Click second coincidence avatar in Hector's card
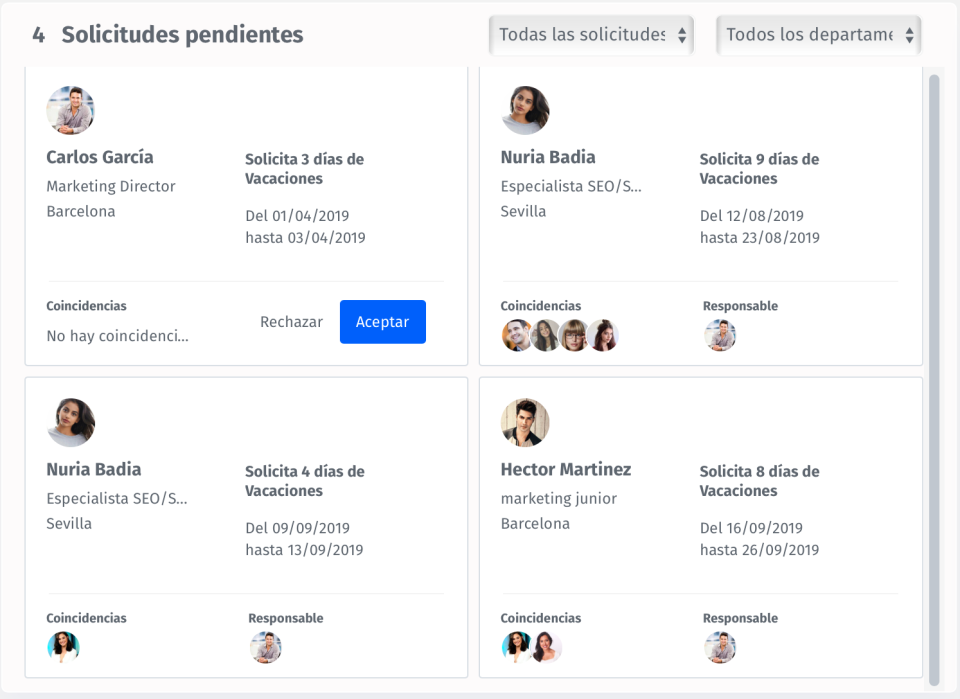 545,648
